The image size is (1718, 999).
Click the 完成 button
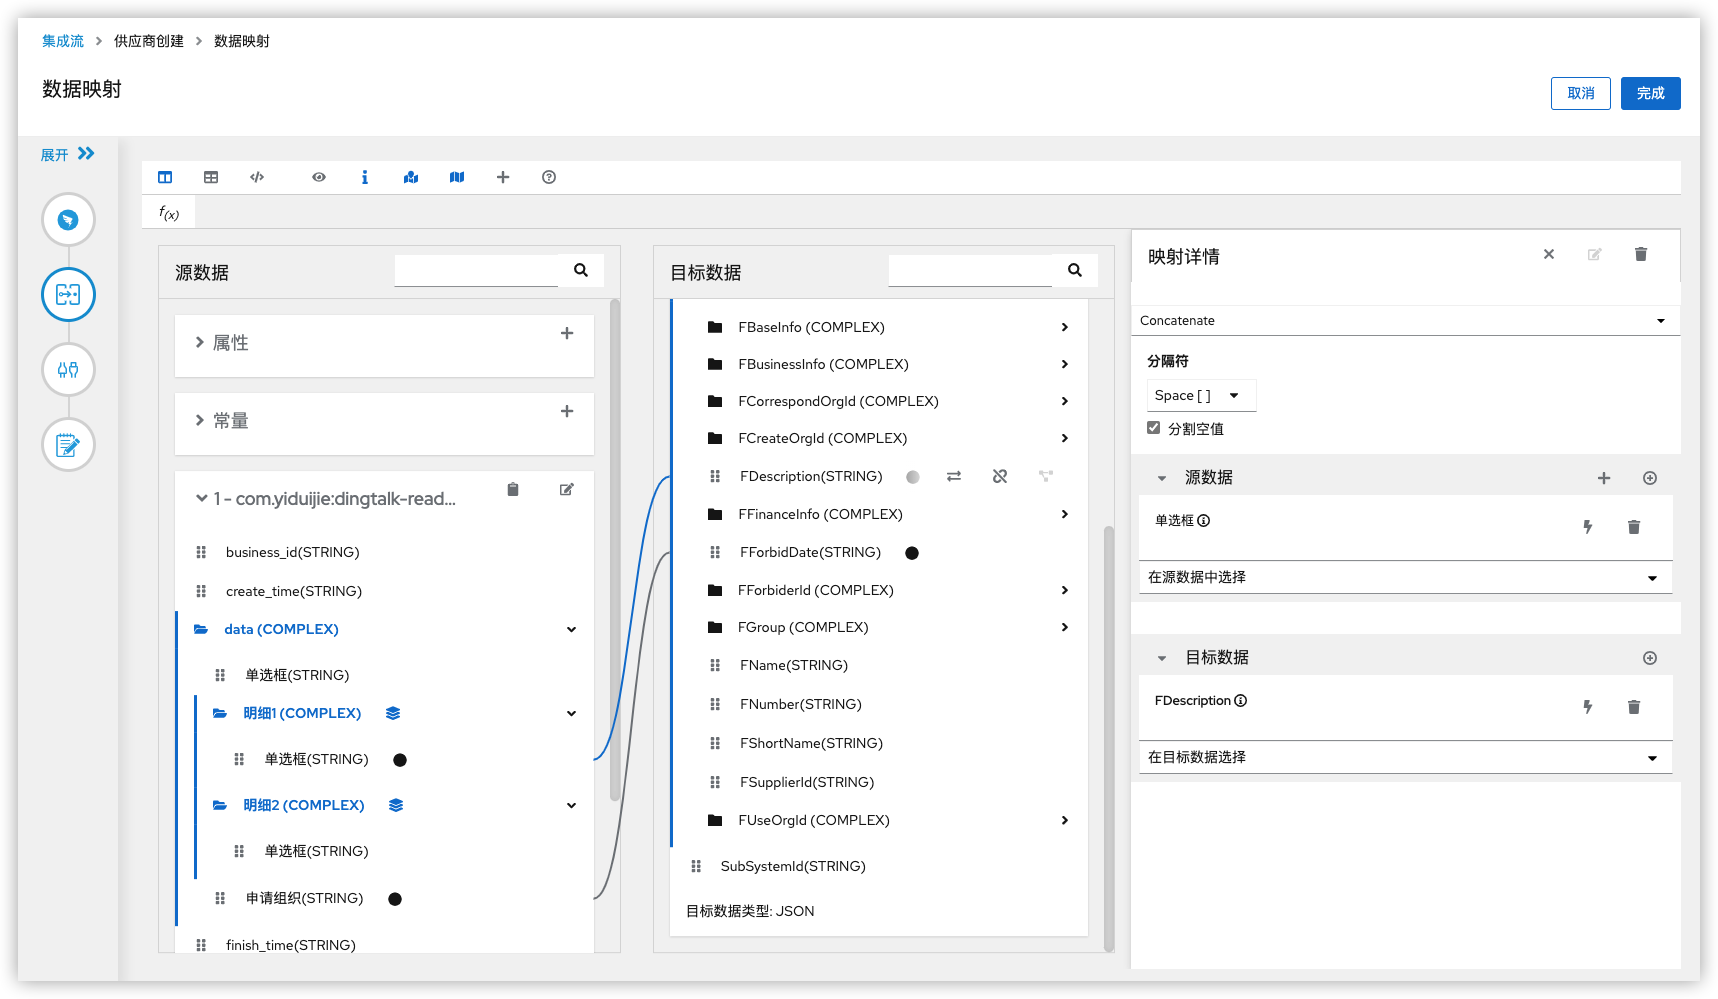1651,93
